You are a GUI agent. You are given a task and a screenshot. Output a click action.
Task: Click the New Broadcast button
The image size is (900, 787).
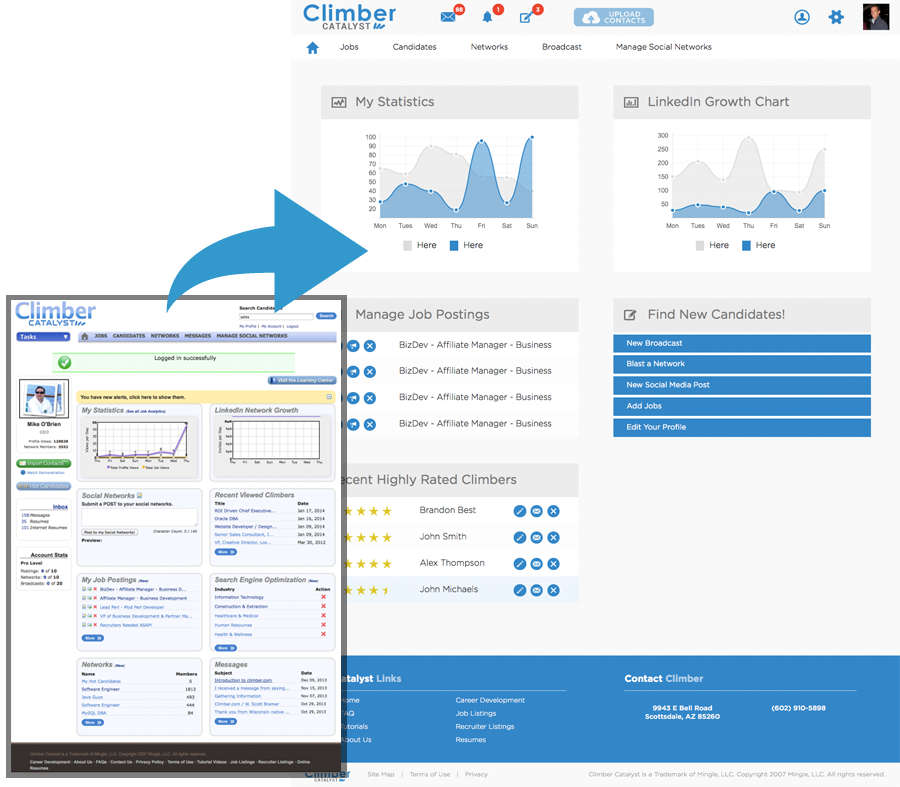click(741, 343)
